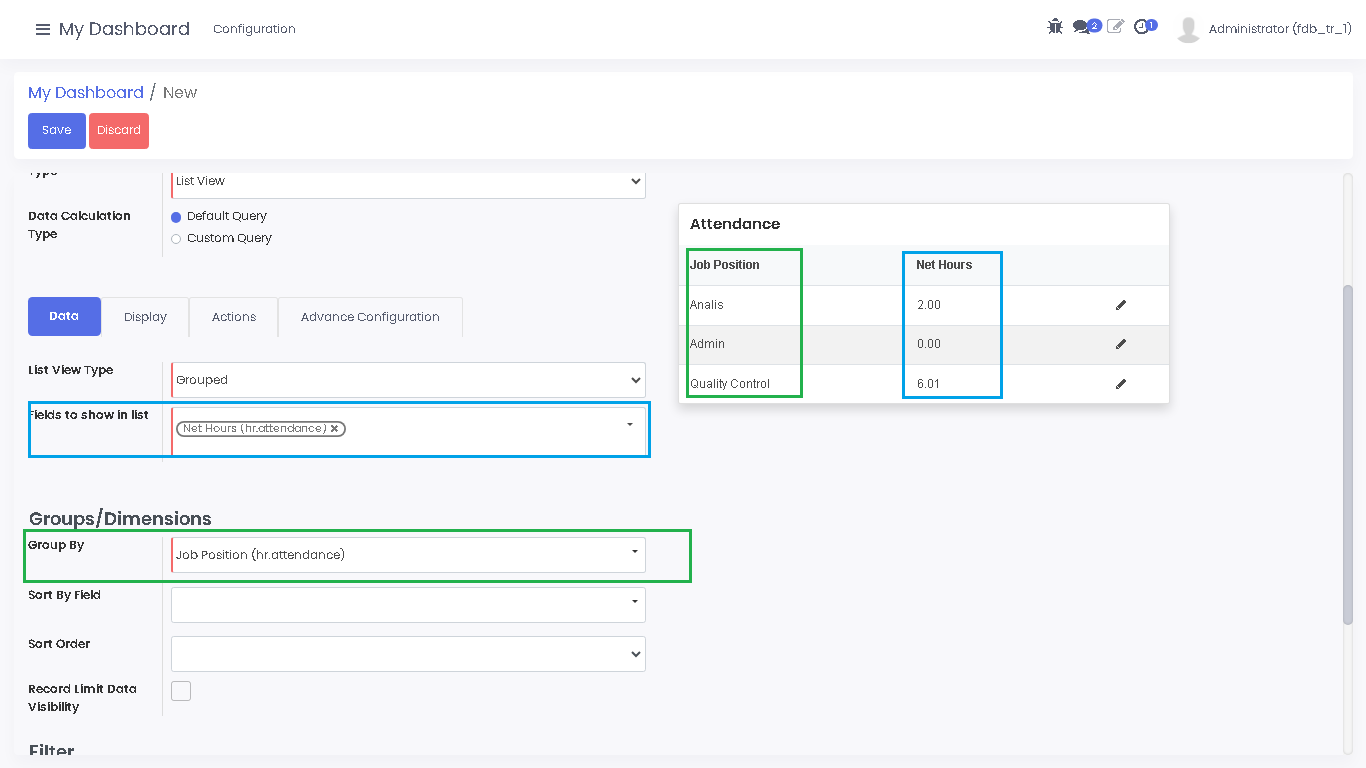This screenshot has width=1366, height=768.
Task: Open the conversations chat icon
Action: click(1082, 27)
